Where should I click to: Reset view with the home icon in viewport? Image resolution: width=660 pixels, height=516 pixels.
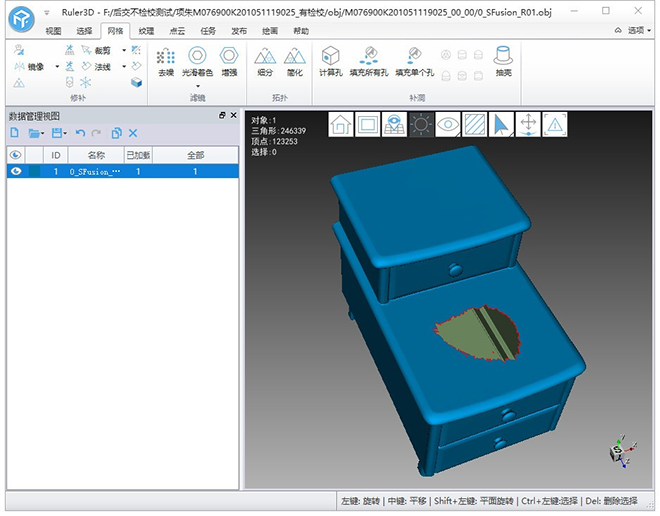pyautogui.click(x=341, y=125)
